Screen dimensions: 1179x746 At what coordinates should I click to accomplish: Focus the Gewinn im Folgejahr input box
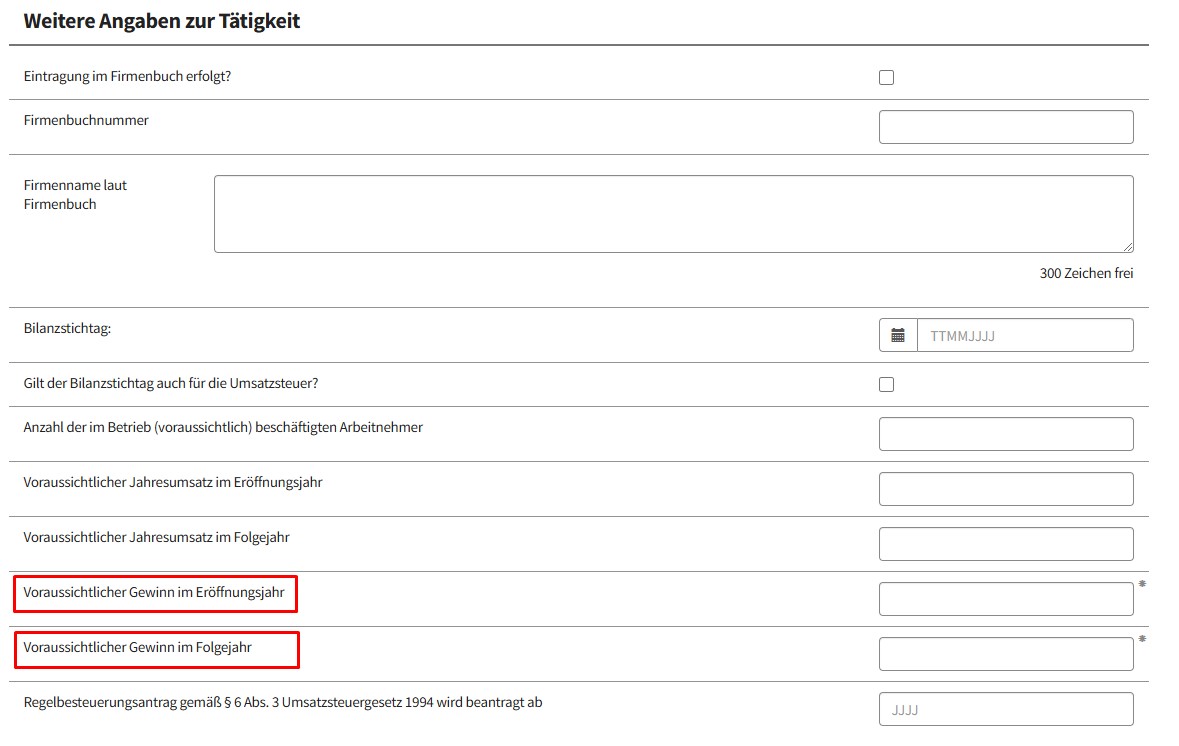(1005, 654)
